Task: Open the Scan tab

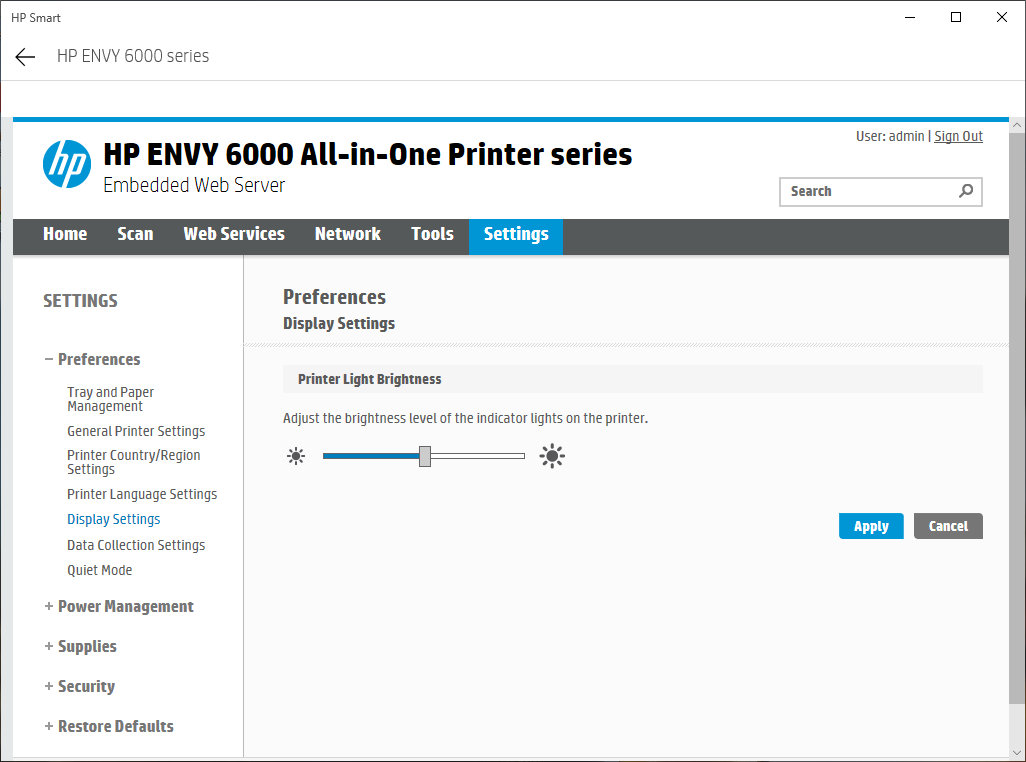Action: pos(135,234)
